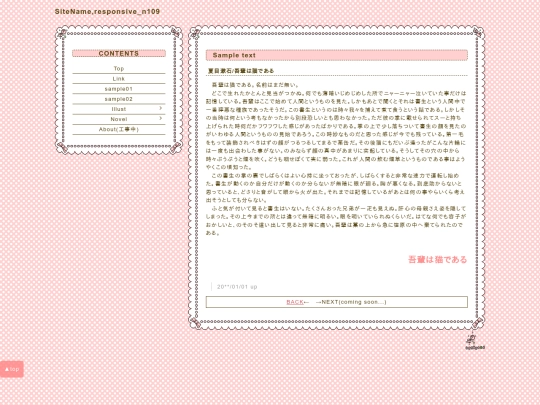Expand the Novel submenu arrow
This screenshot has height=405, width=540.
pyautogui.click(x=160, y=118)
